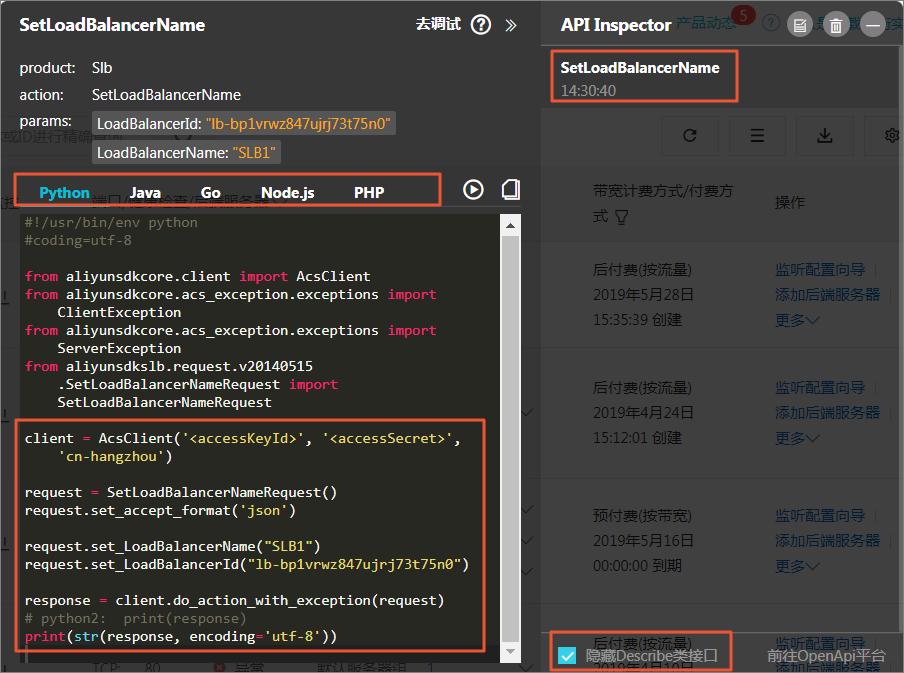Click the edit note icon in API Inspector
The width and height of the screenshot is (904, 673).
coord(800,25)
